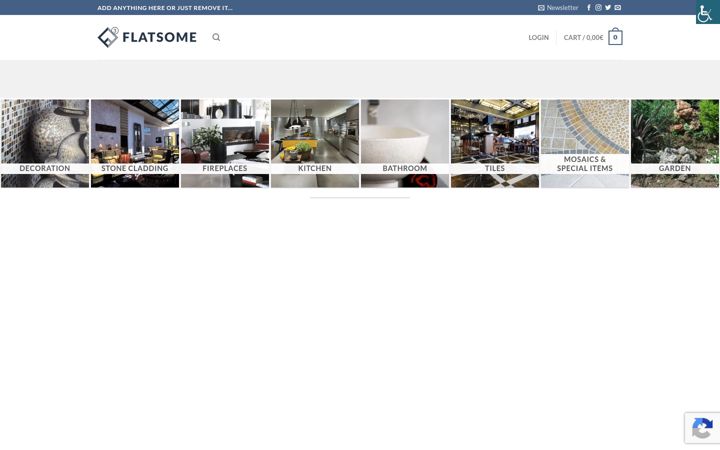Open the Stone Cladding category

[135, 143]
